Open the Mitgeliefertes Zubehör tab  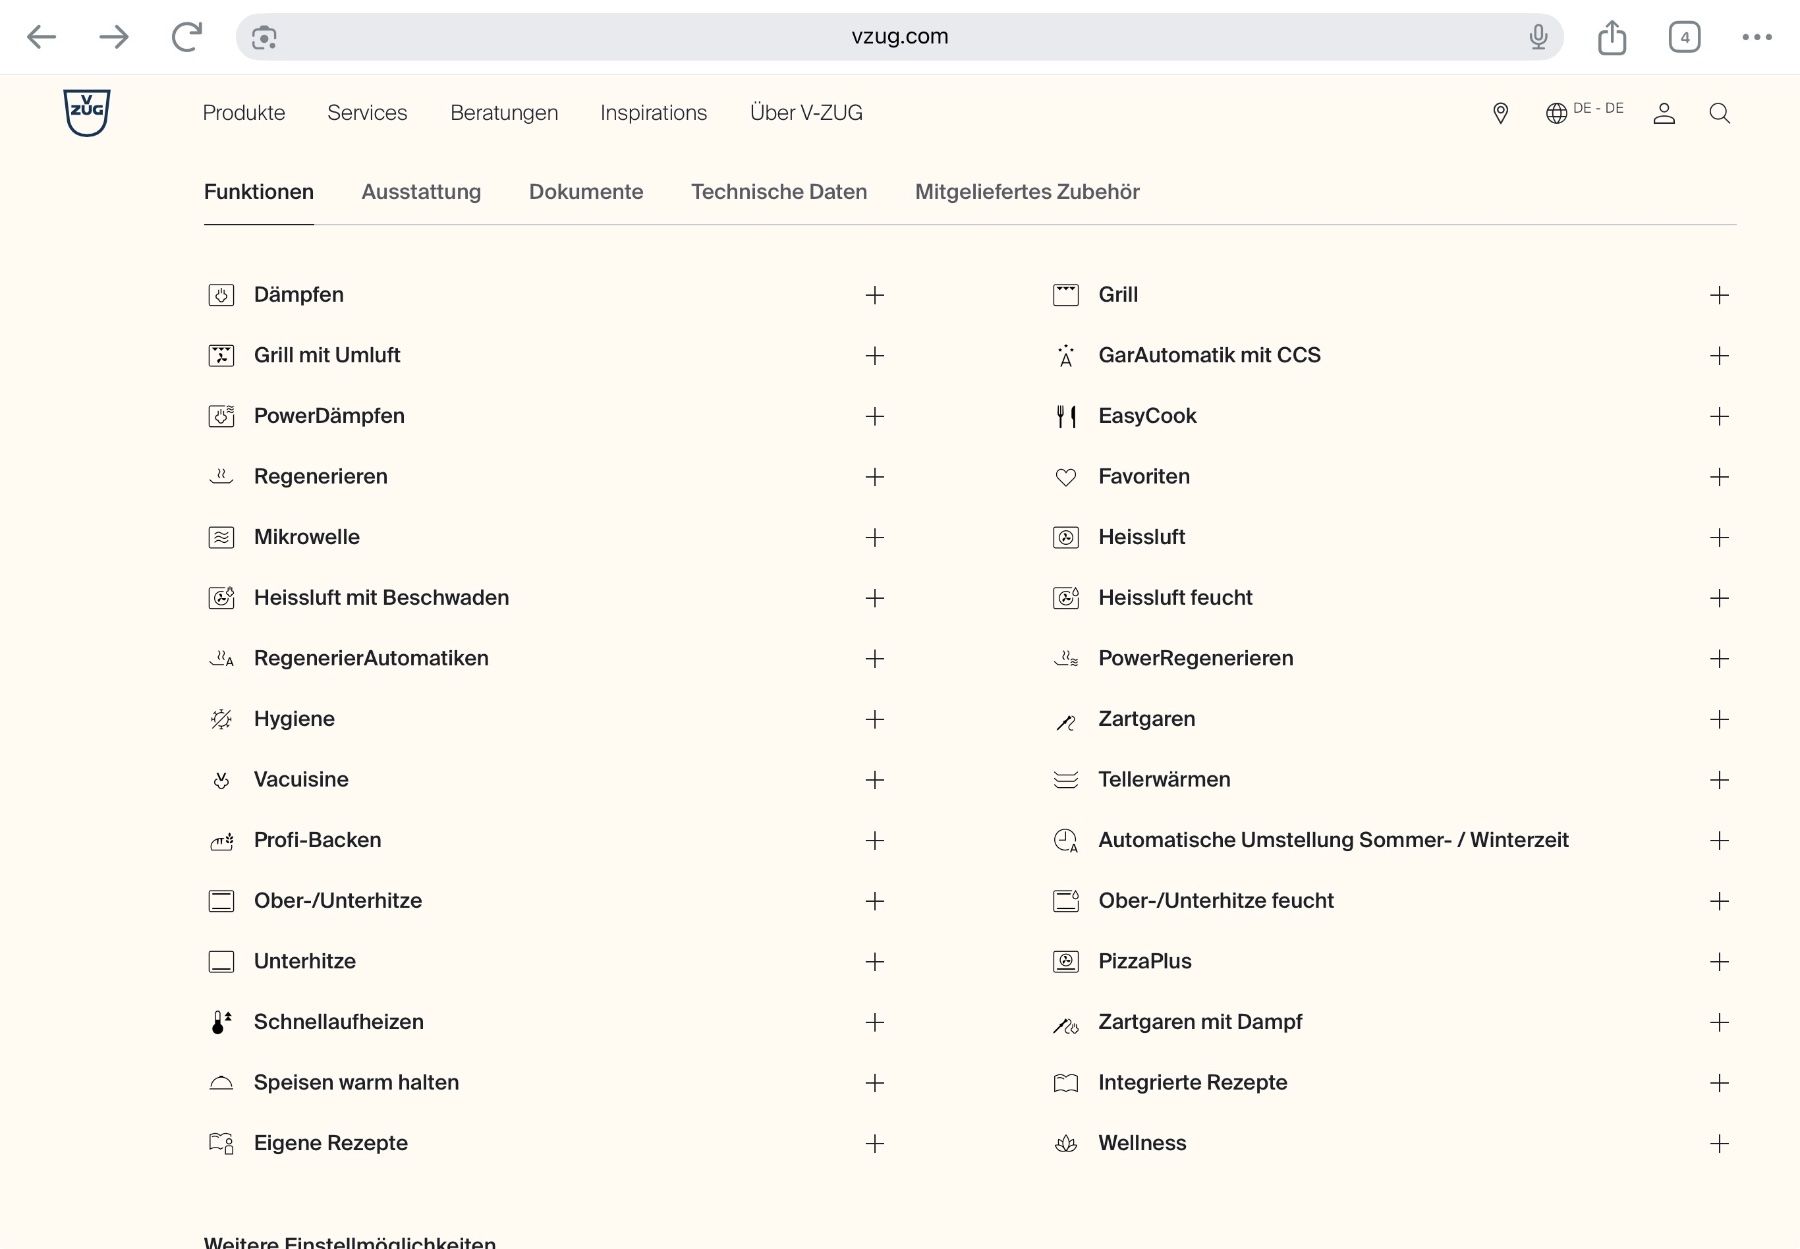[x=1027, y=192]
